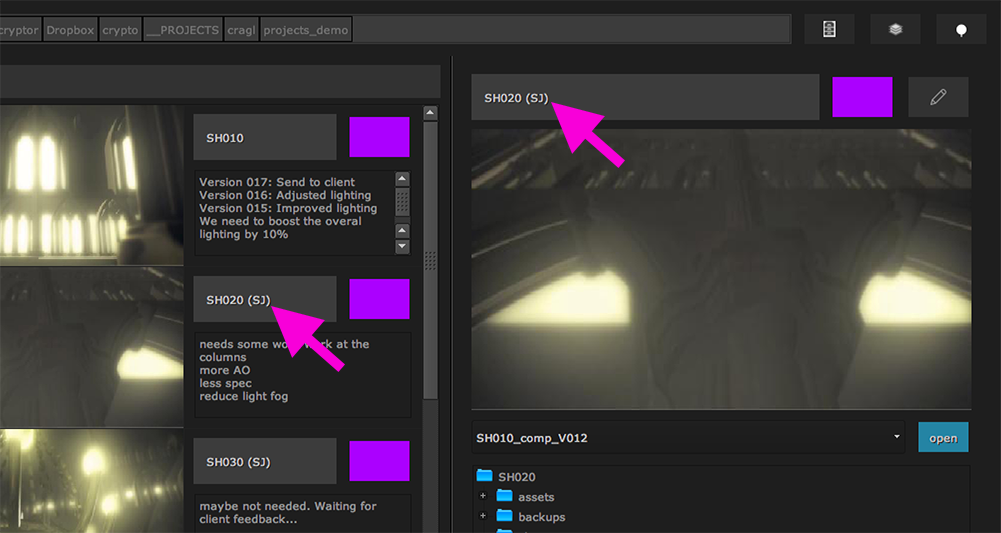Viewport: 1001px width, 533px height.
Task: Select the Dropbox path breadcrumb
Action: pos(70,30)
